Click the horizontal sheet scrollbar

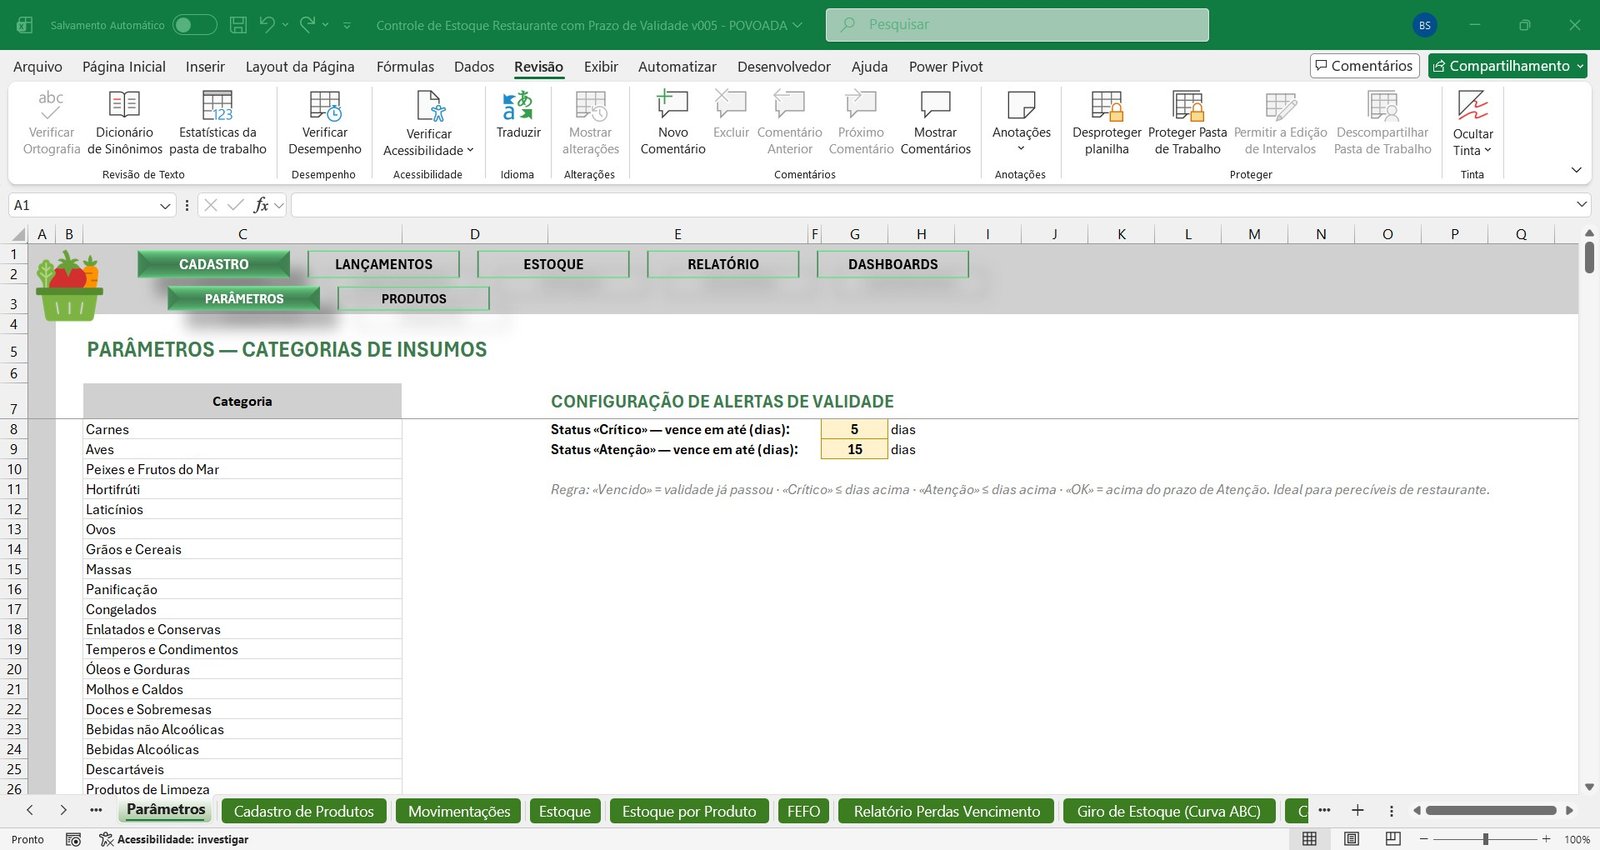point(1491,810)
